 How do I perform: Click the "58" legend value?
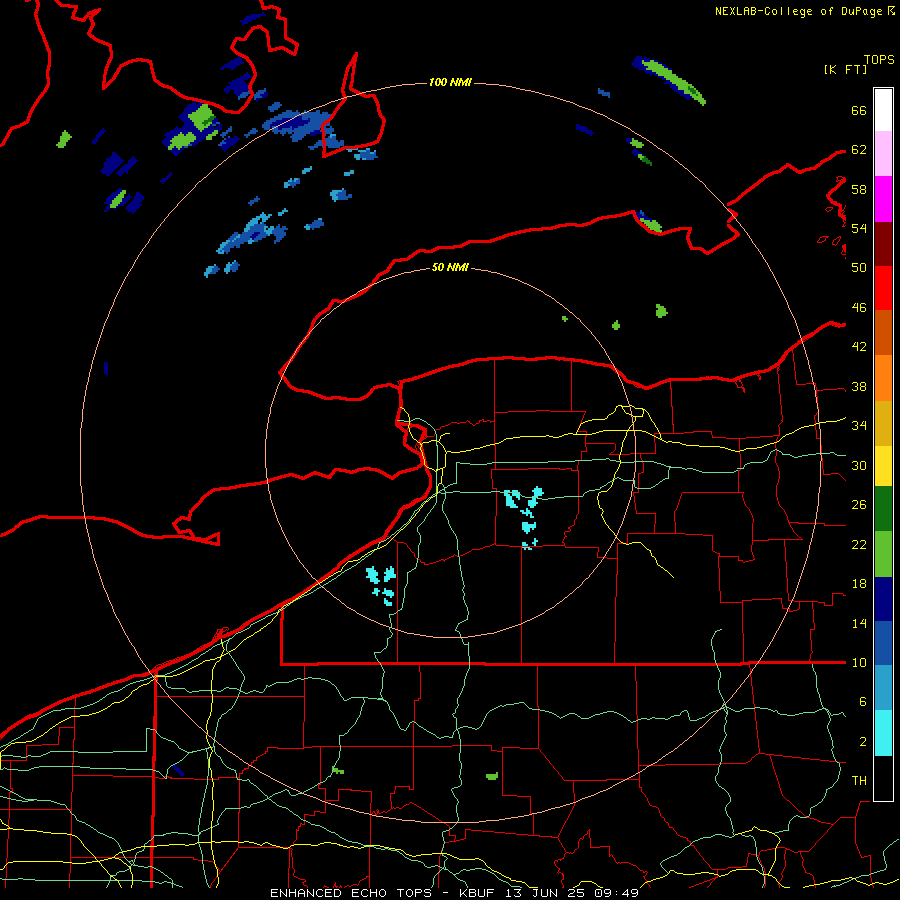pyautogui.click(x=859, y=189)
